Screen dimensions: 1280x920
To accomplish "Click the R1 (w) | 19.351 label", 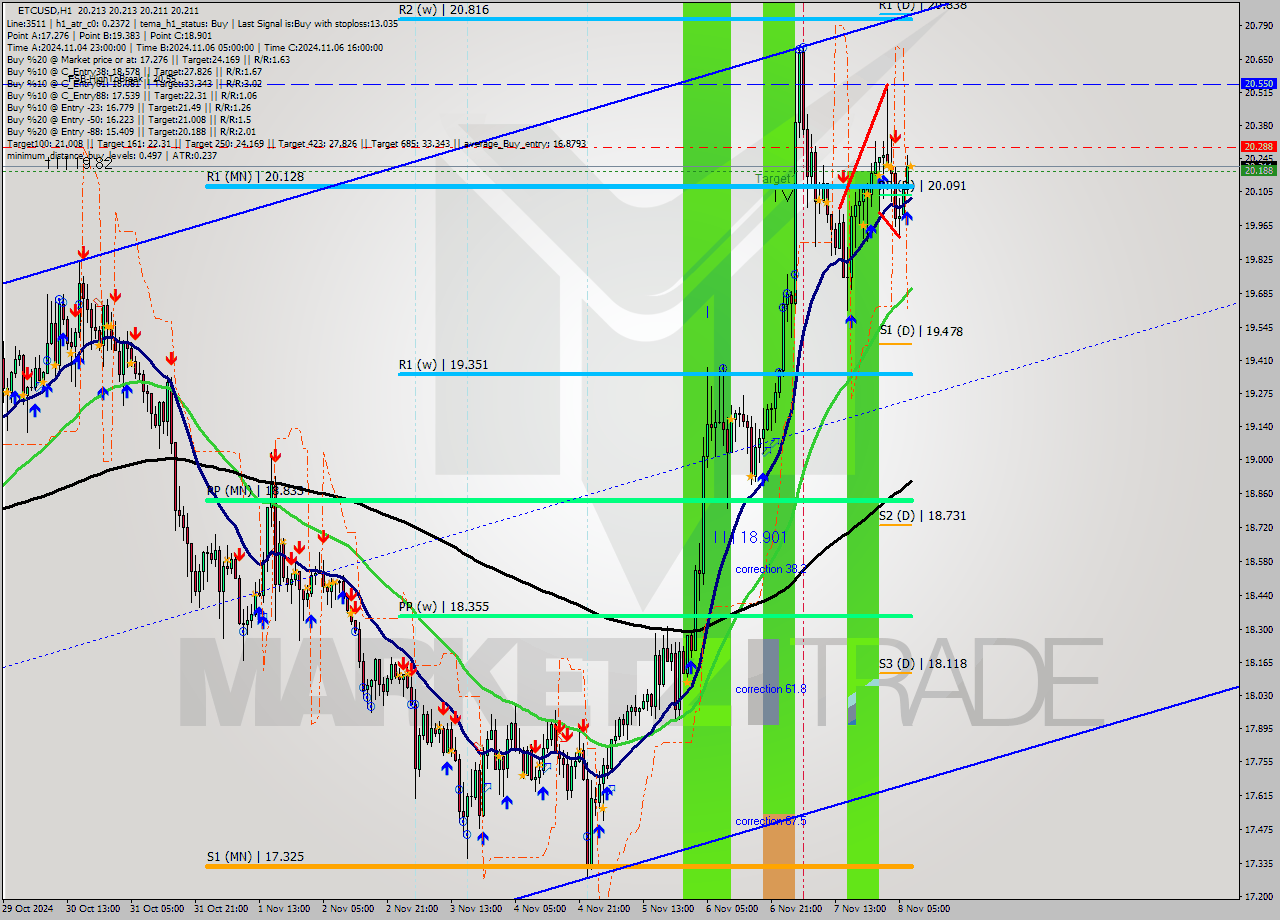I will coord(443,365).
